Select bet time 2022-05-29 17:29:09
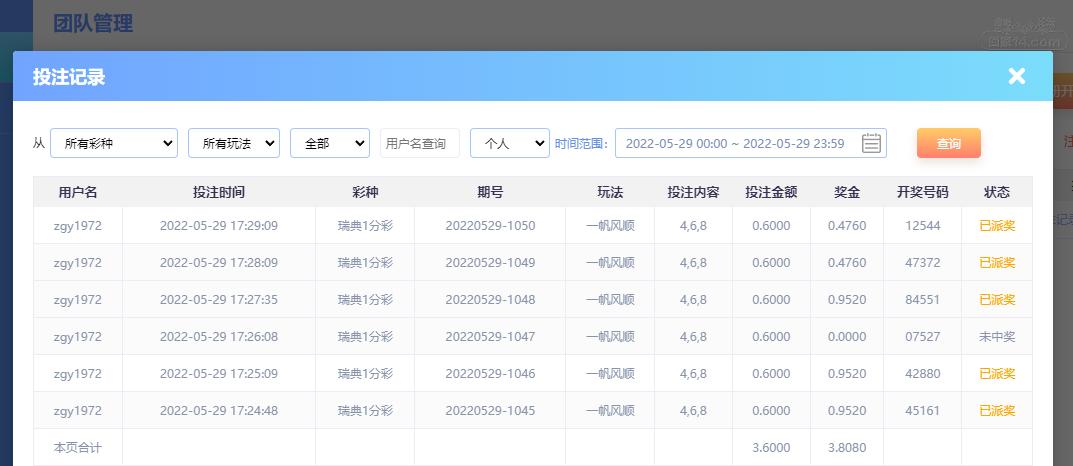Viewport: 1073px width, 466px height. coord(219,226)
